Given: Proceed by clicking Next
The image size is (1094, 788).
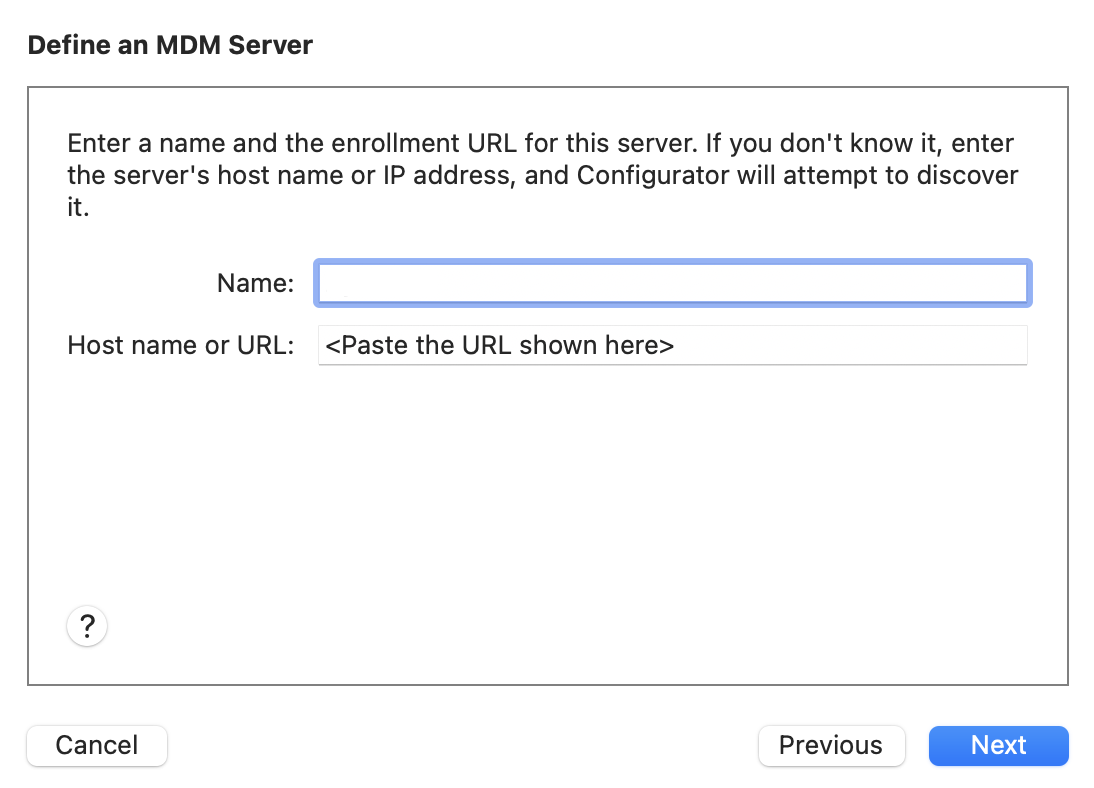Looking at the screenshot, I should pyautogui.click(x=998, y=746).
